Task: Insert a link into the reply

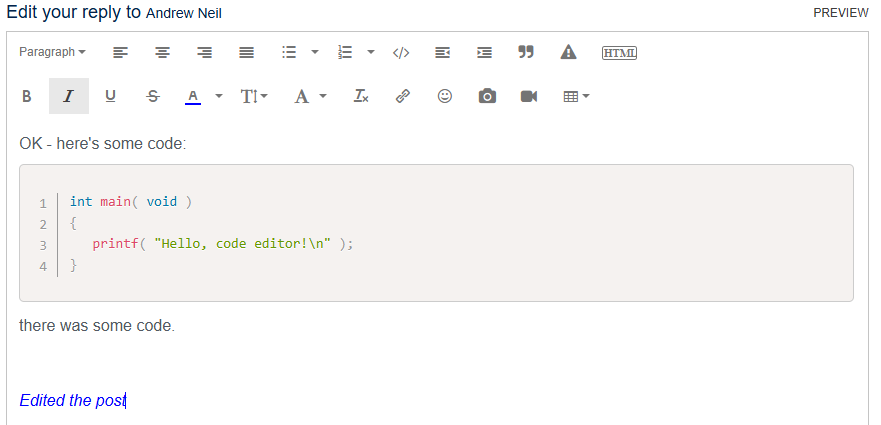Action: 403,96
